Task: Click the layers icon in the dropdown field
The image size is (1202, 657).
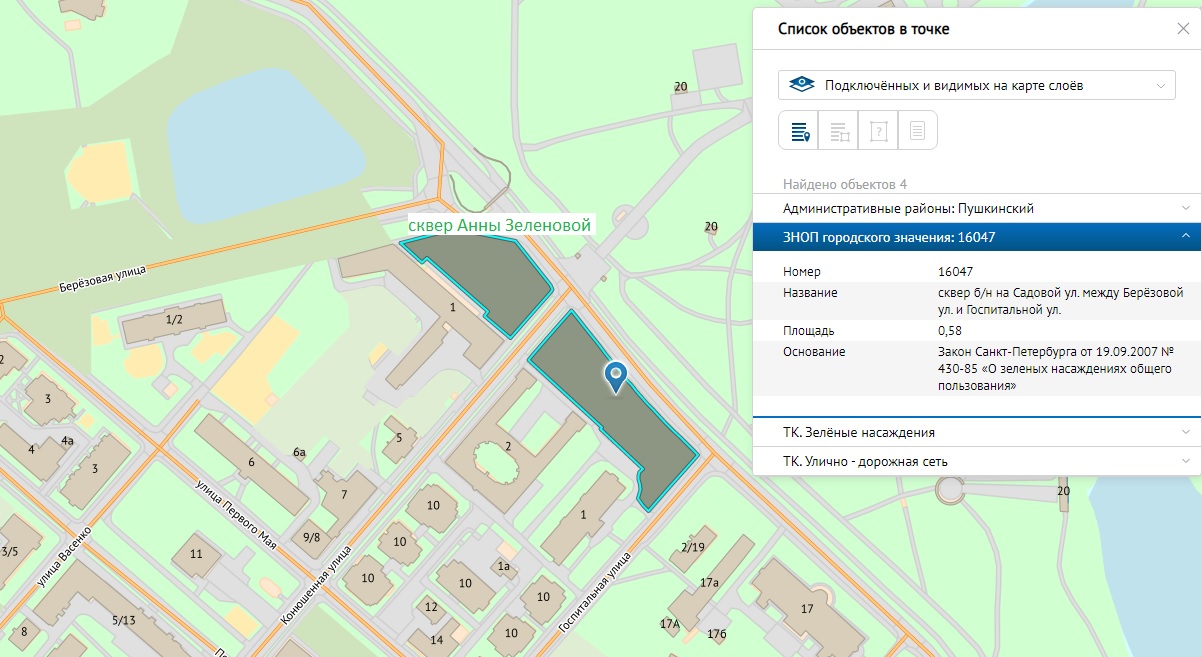Action: click(x=801, y=85)
